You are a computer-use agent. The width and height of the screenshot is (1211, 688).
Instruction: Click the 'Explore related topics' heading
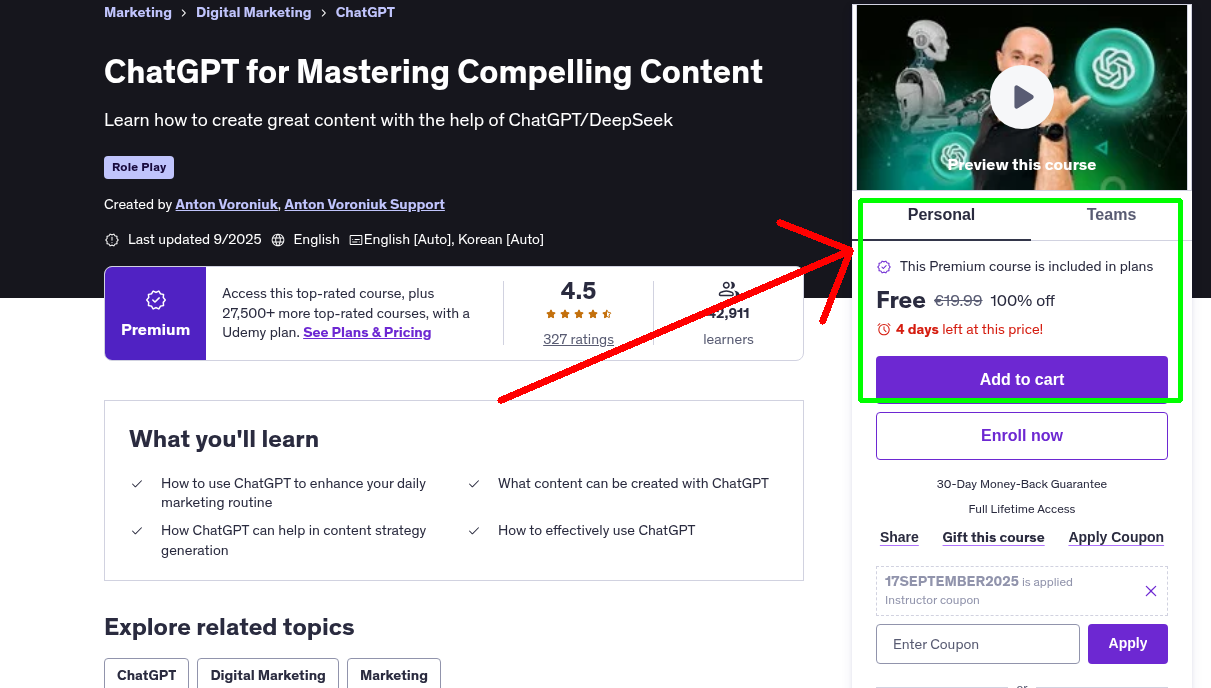pyautogui.click(x=229, y=627)
